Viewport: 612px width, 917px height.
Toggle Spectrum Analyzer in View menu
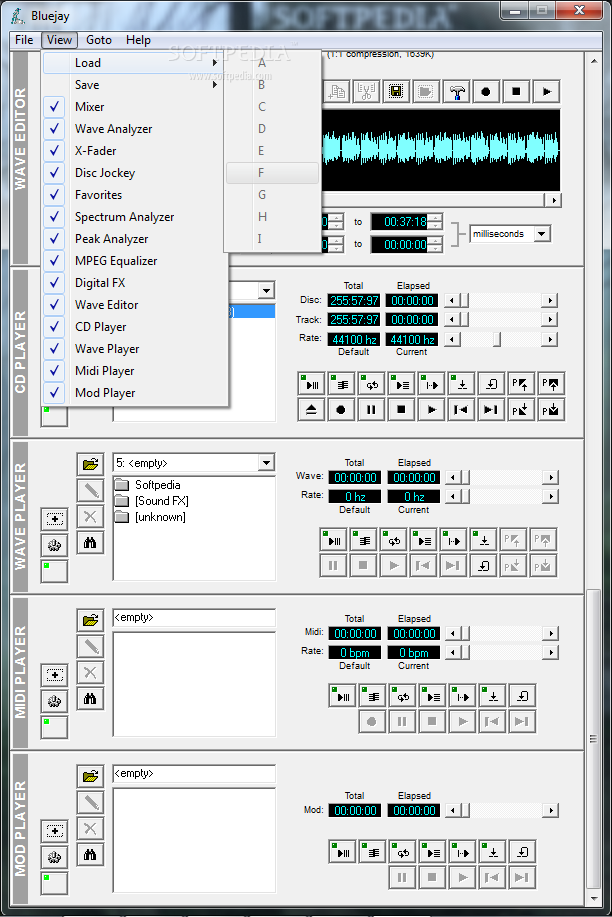pos(135,217)
